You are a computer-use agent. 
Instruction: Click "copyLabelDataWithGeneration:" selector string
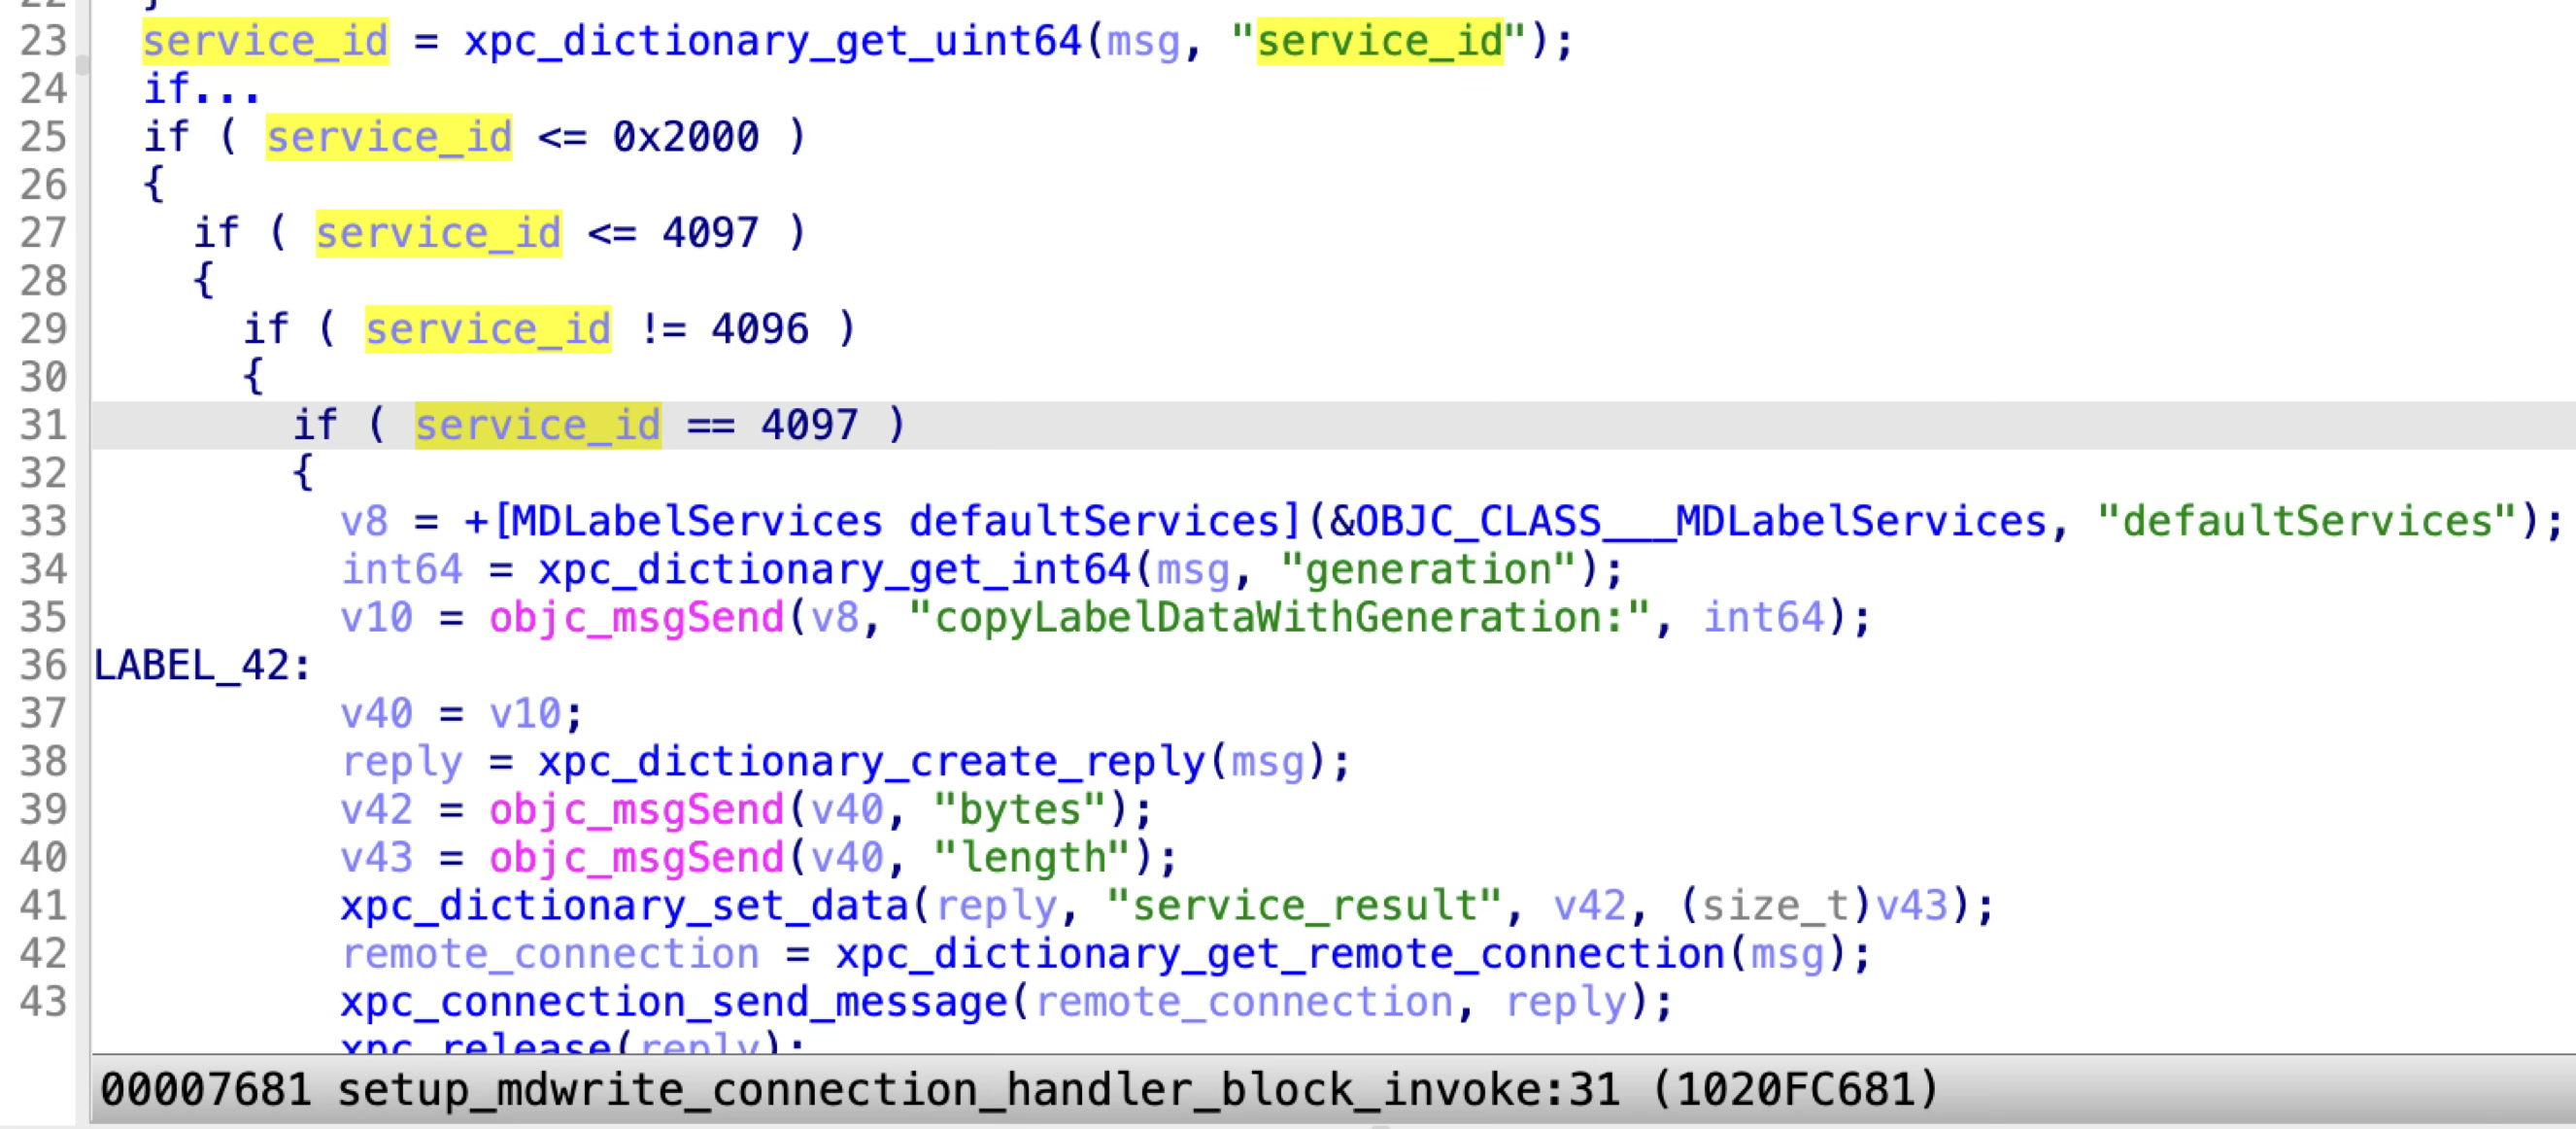(x=1280, y=617)
